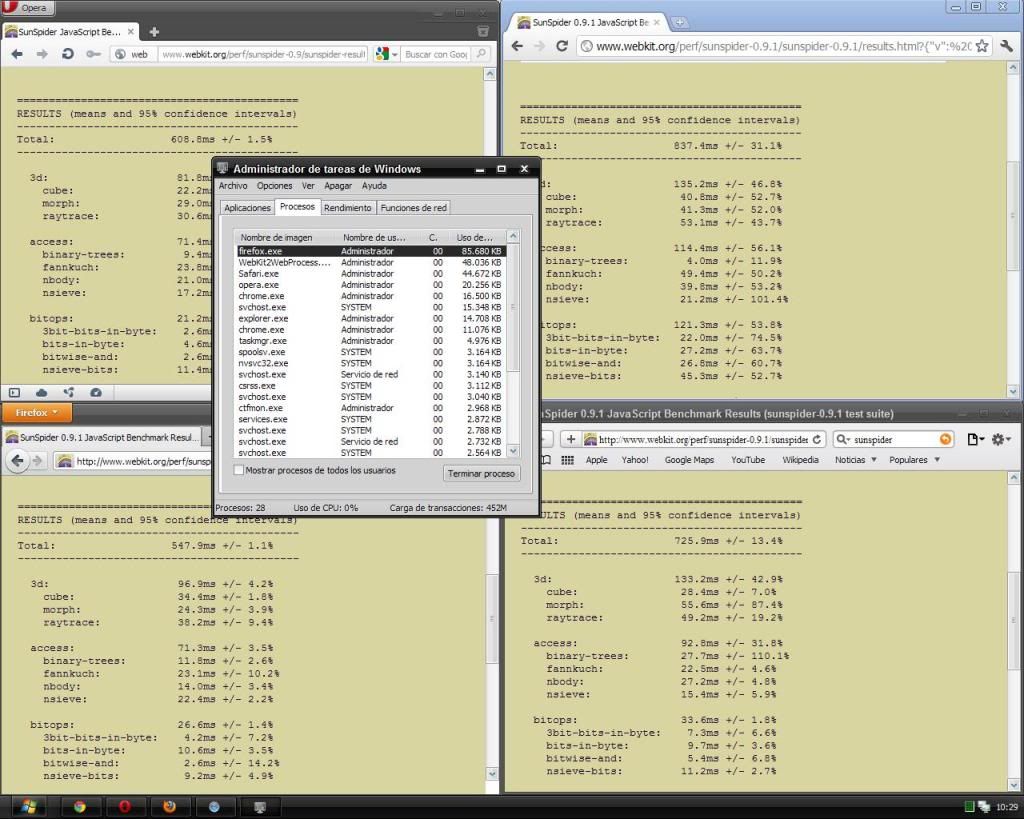Switch to Rendimiento tab in Task Manager
The image size is (1024, 819).
point(347,208)
